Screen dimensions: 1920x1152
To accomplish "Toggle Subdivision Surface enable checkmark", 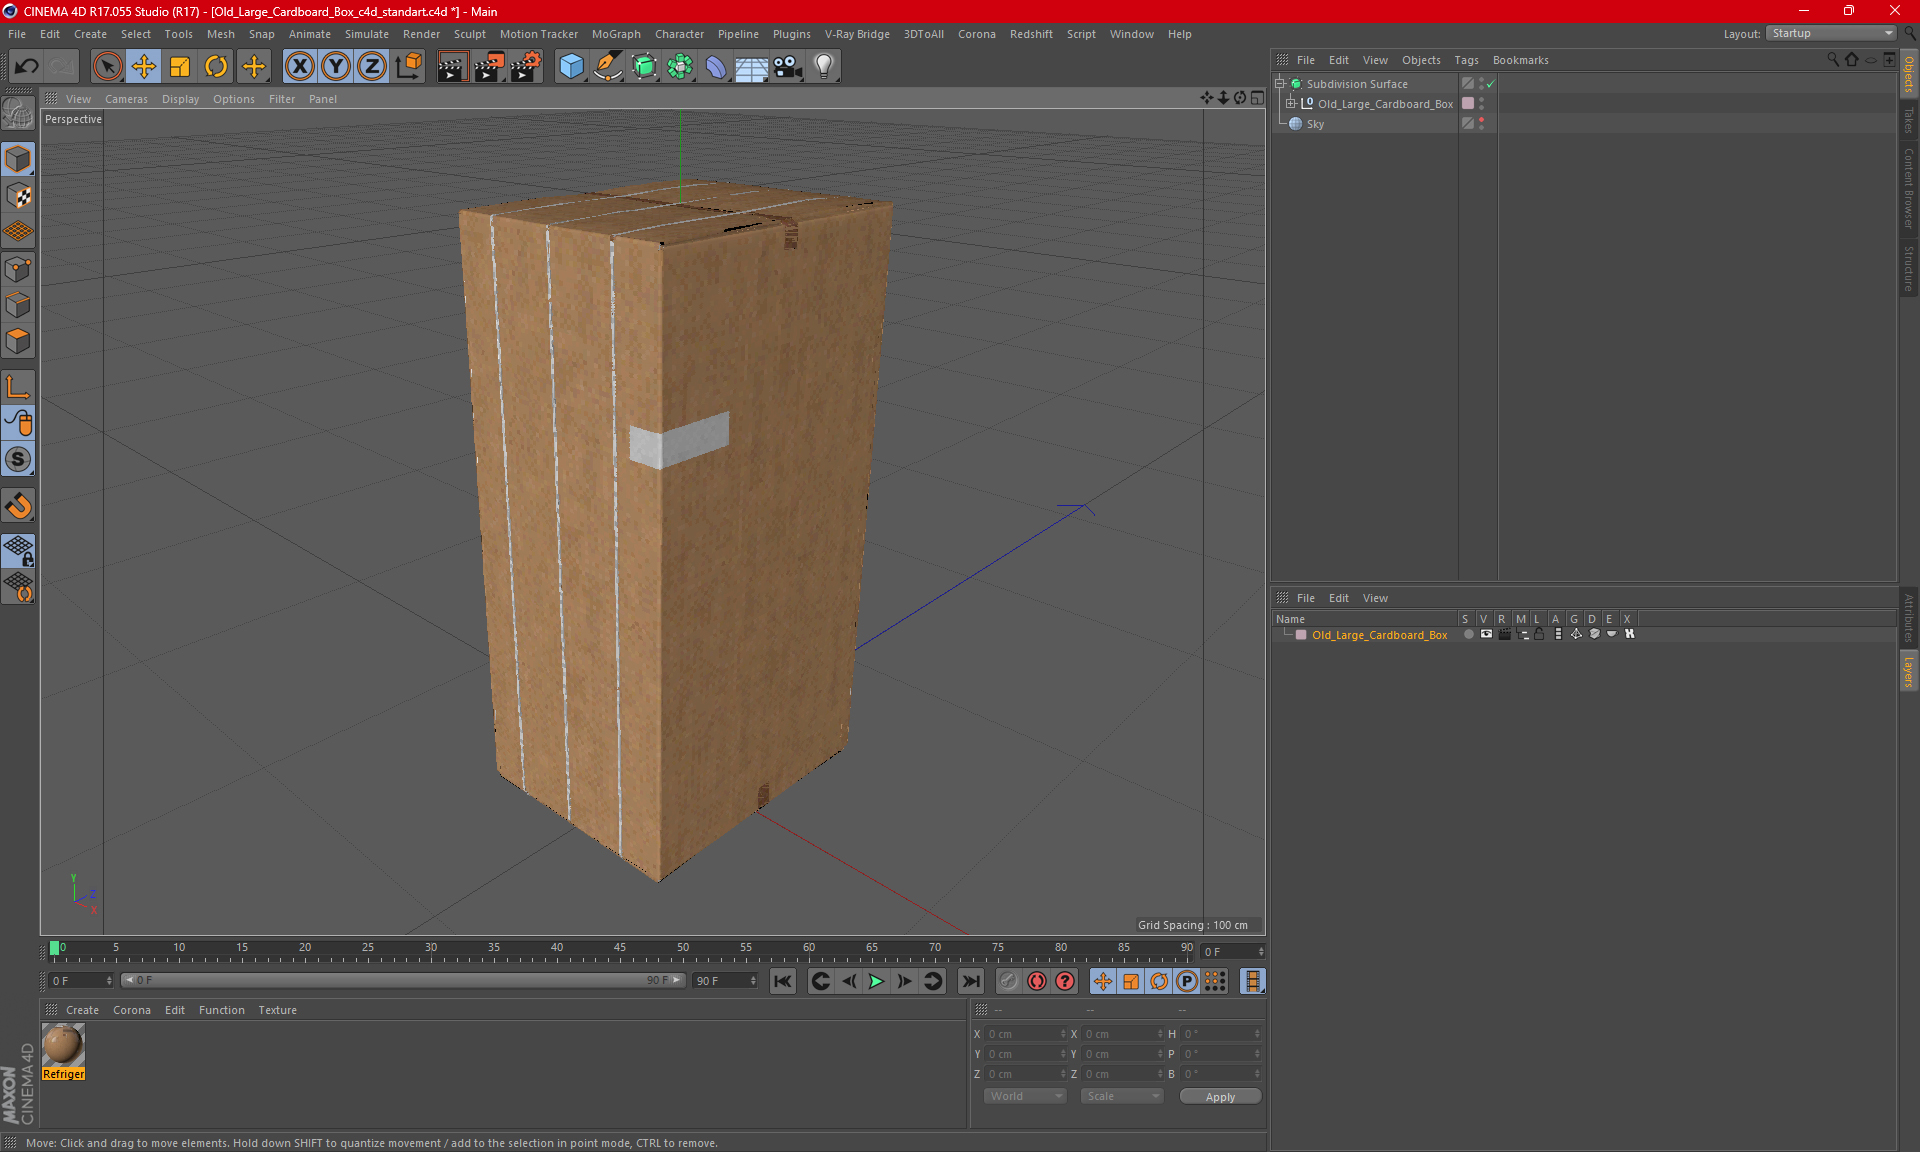I will click(1490, 84).
